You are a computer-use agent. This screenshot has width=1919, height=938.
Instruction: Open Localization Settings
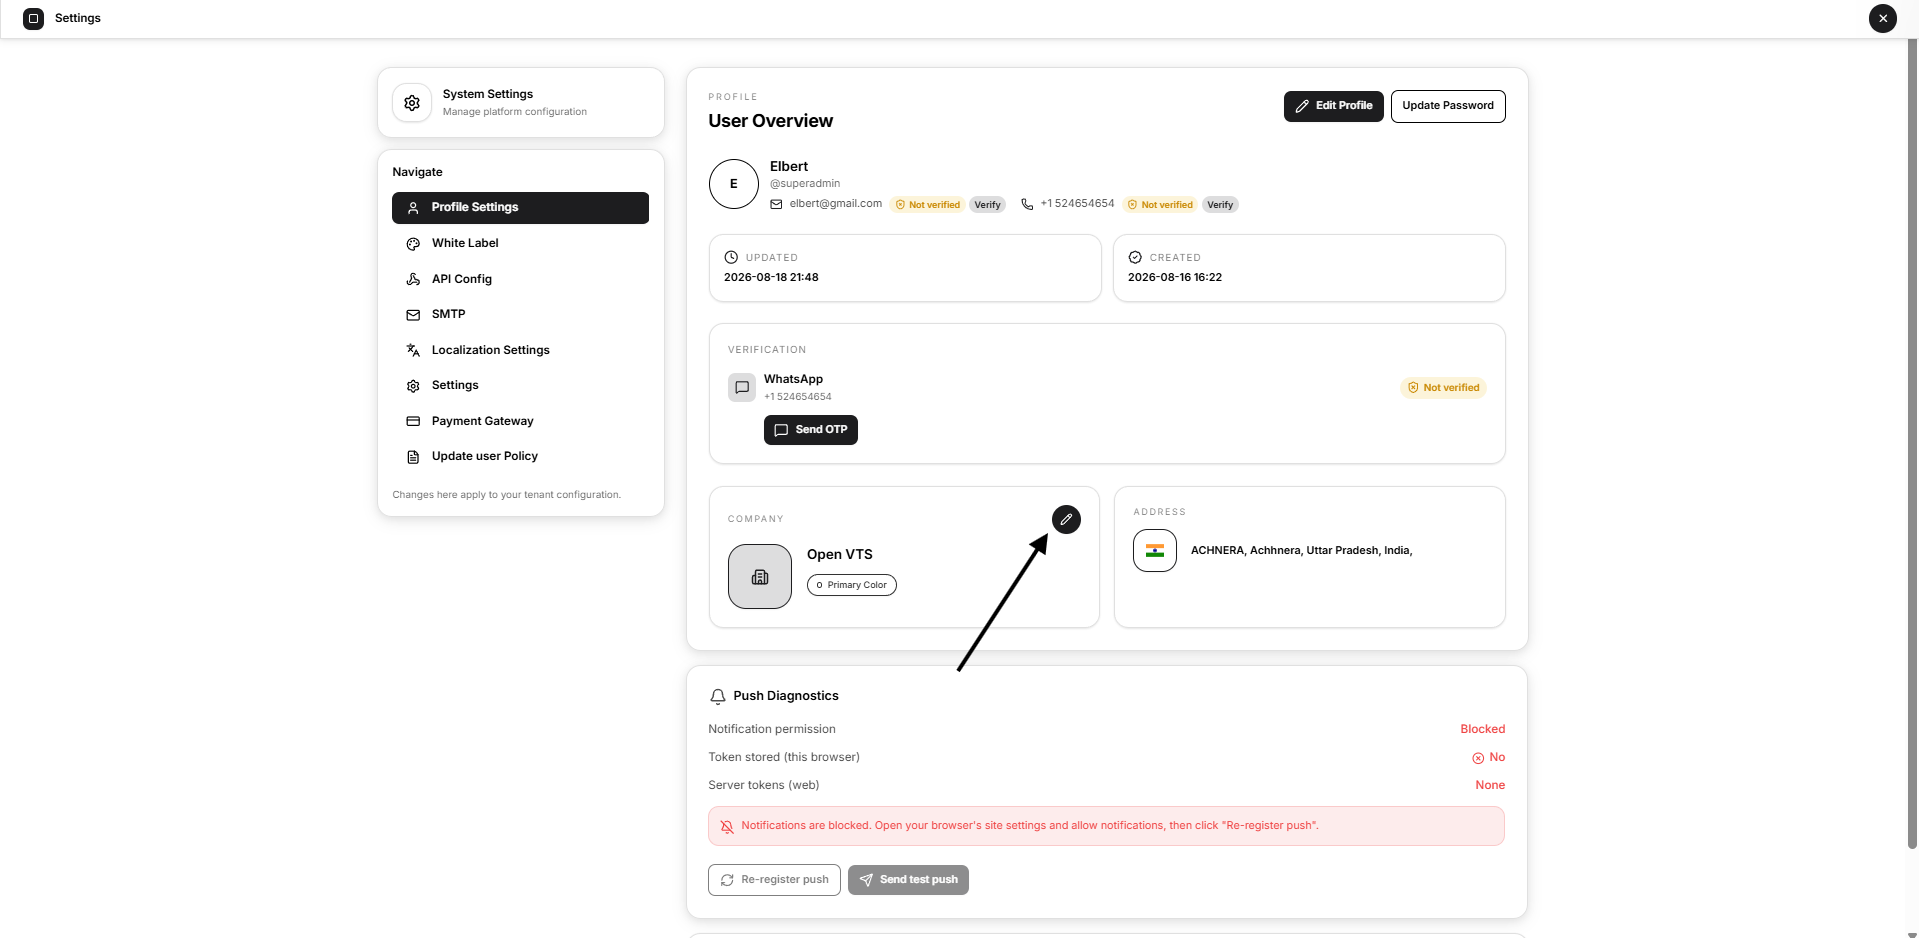tap(520, 350)
